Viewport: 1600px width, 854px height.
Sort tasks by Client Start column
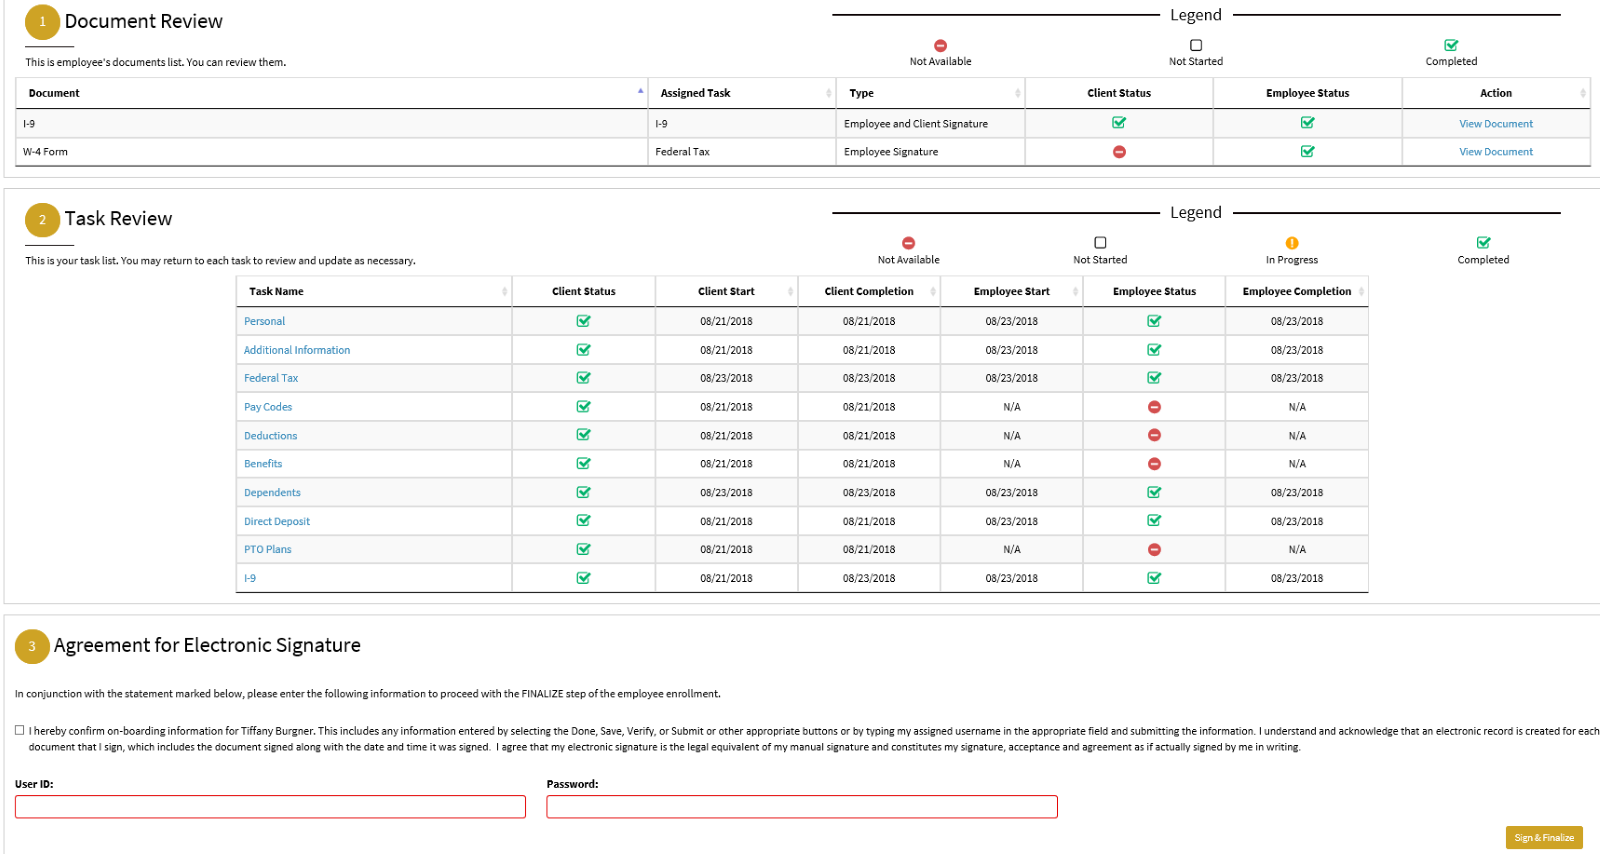tap(726, 291)
